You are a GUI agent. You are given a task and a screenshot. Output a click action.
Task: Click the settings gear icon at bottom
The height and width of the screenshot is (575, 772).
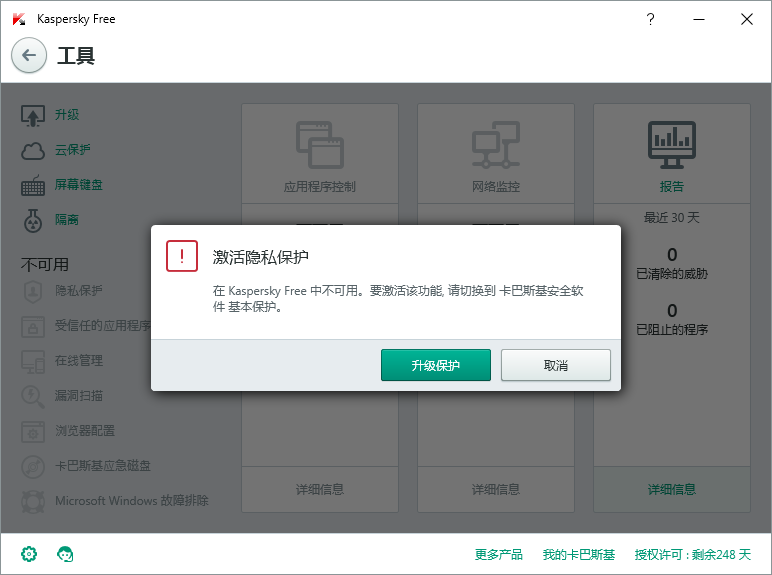[x=29, y=554]
